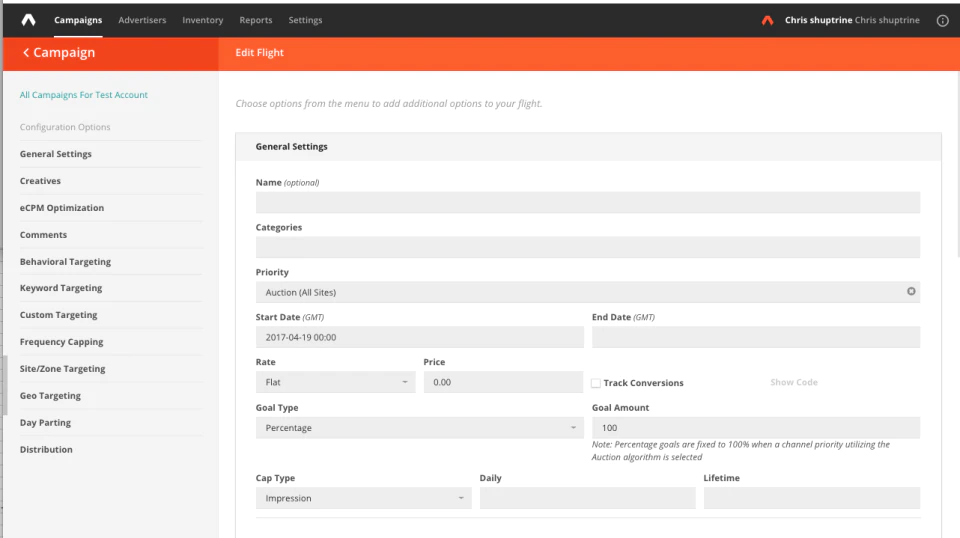Open eCPM Optimization option
Viewport: 960px width, 538px height.
[62, 208]
